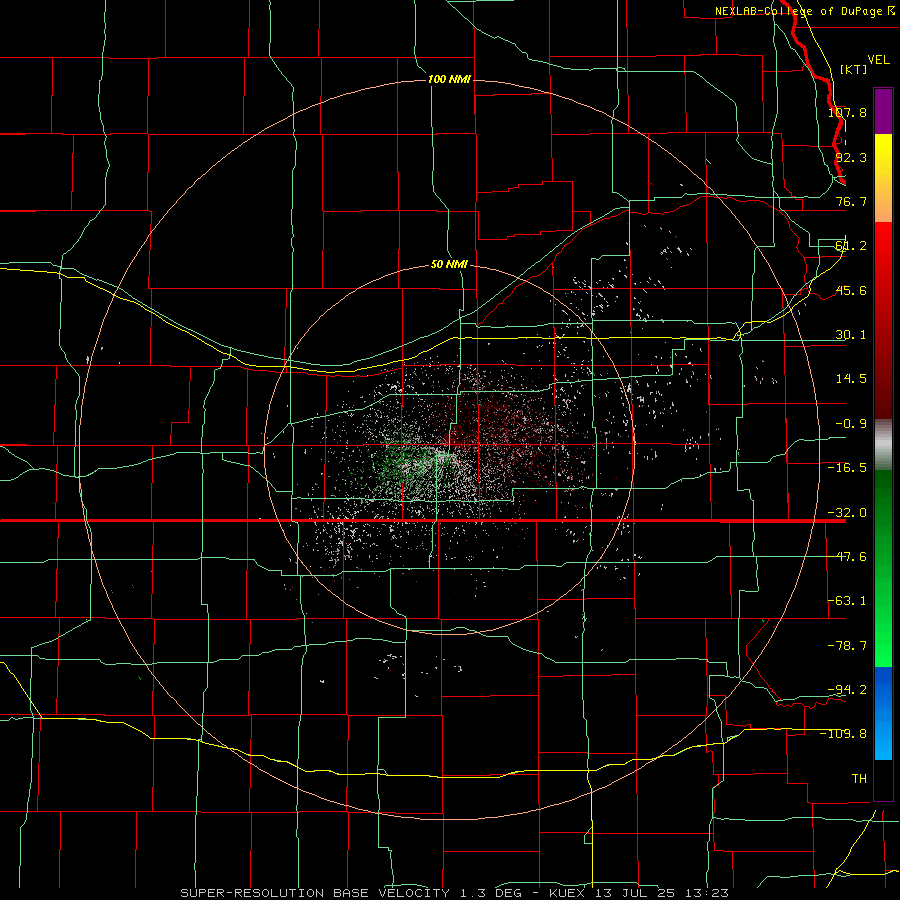Click the -63.1 velocity scale value
The image size is (900, 900).
pyautogui.click(x=847, y=600)
